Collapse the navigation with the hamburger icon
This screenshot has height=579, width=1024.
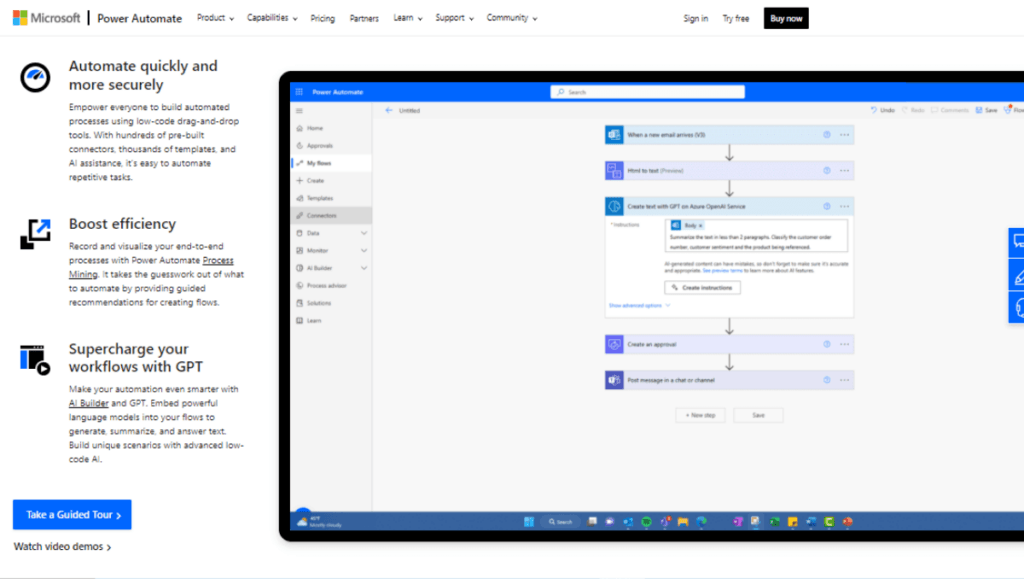click(x=298, y=110)
